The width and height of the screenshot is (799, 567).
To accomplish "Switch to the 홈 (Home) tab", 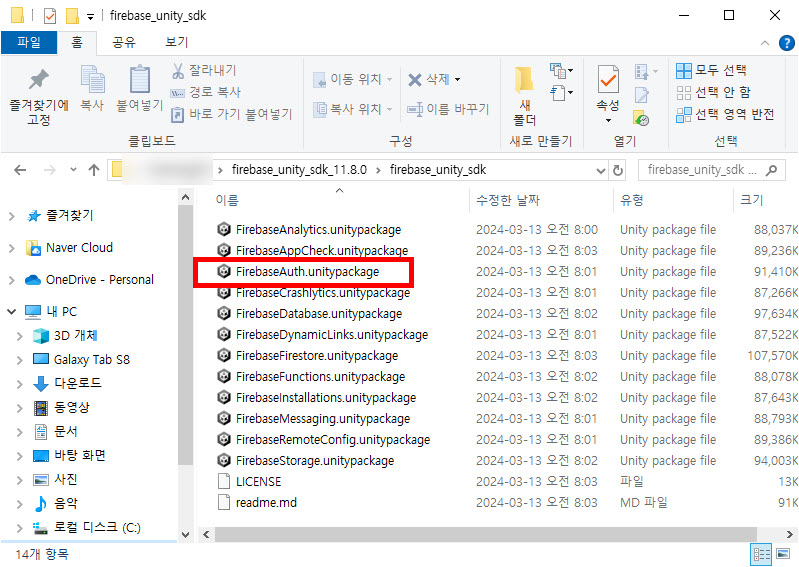I will point(76,42).
